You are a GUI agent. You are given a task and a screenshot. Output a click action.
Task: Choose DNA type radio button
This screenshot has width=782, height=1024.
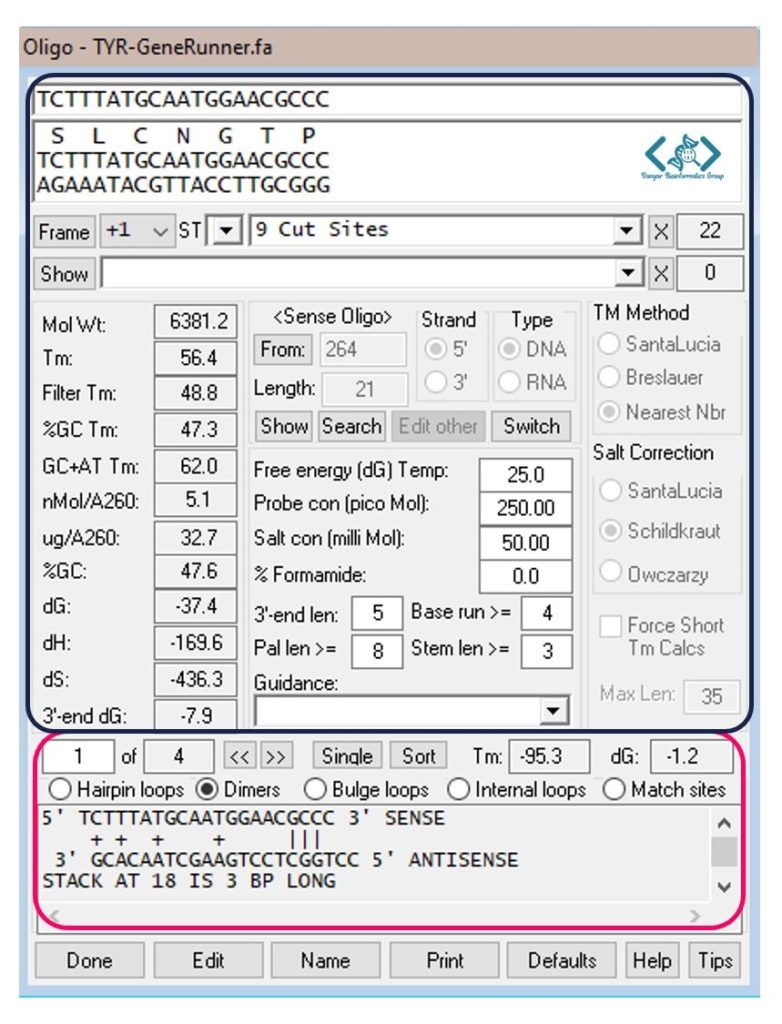(510, 349)
